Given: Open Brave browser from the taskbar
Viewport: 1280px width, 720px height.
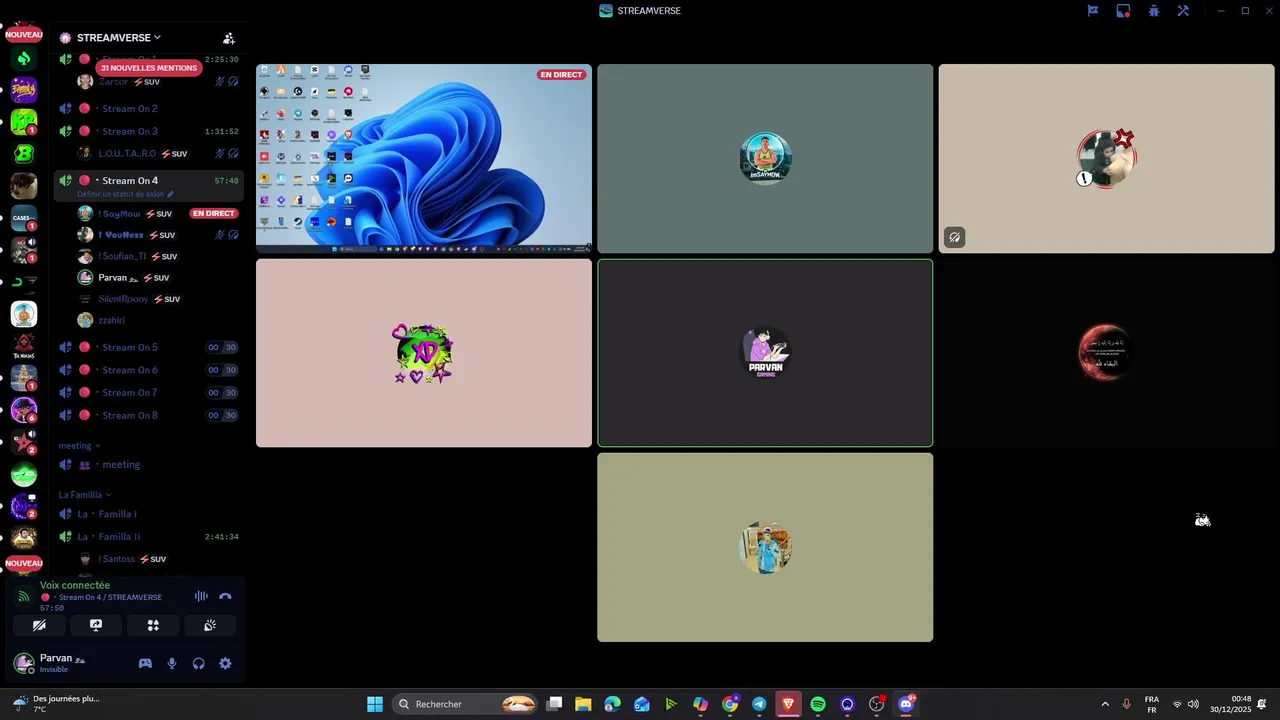Looking at the screenshot, I should [x=788, y=704].
